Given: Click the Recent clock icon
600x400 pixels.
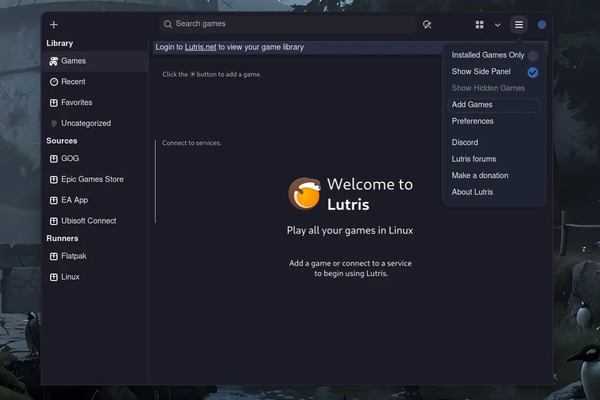Looking at the screenshot, I should (x=54, y=82).
